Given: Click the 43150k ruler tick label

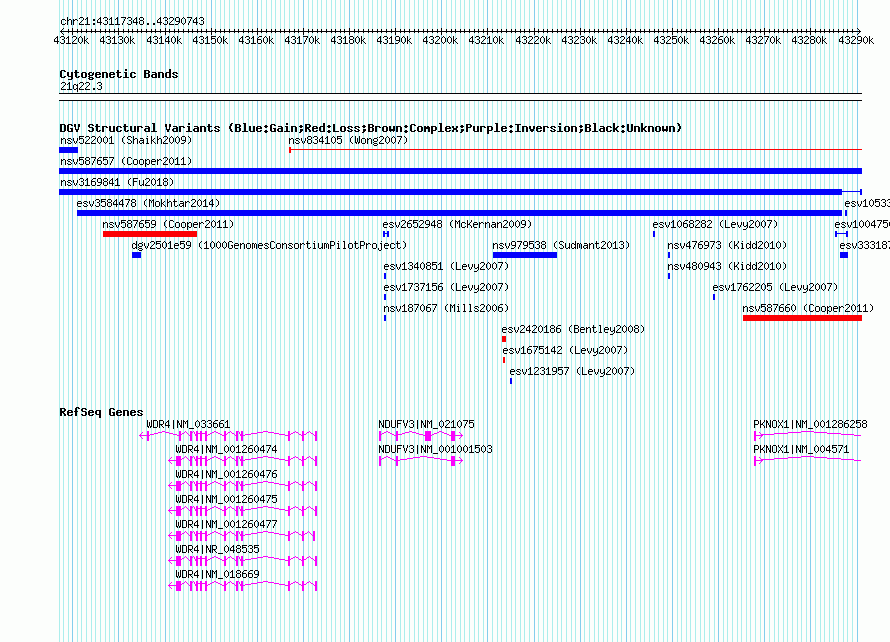Looking at the screenshot, I should [x=210, y=40].
